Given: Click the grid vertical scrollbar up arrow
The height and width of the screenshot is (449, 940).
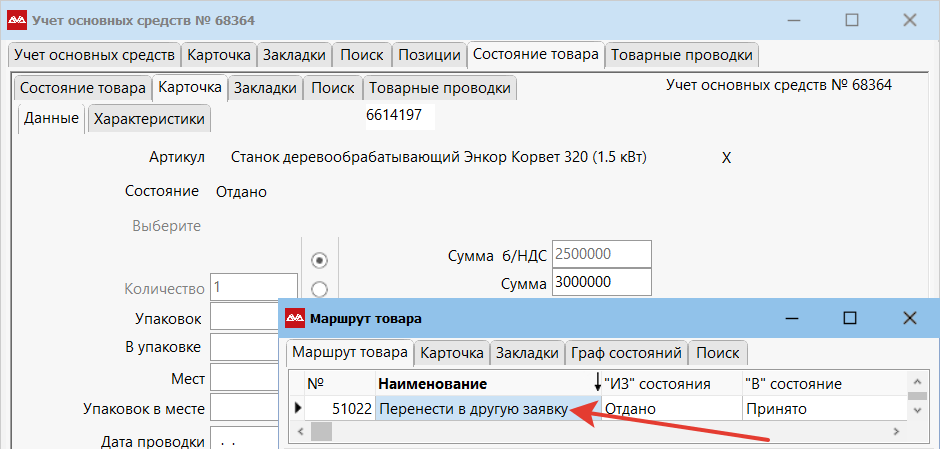Looking at the screenshot, I should click(x=916, y=382).
